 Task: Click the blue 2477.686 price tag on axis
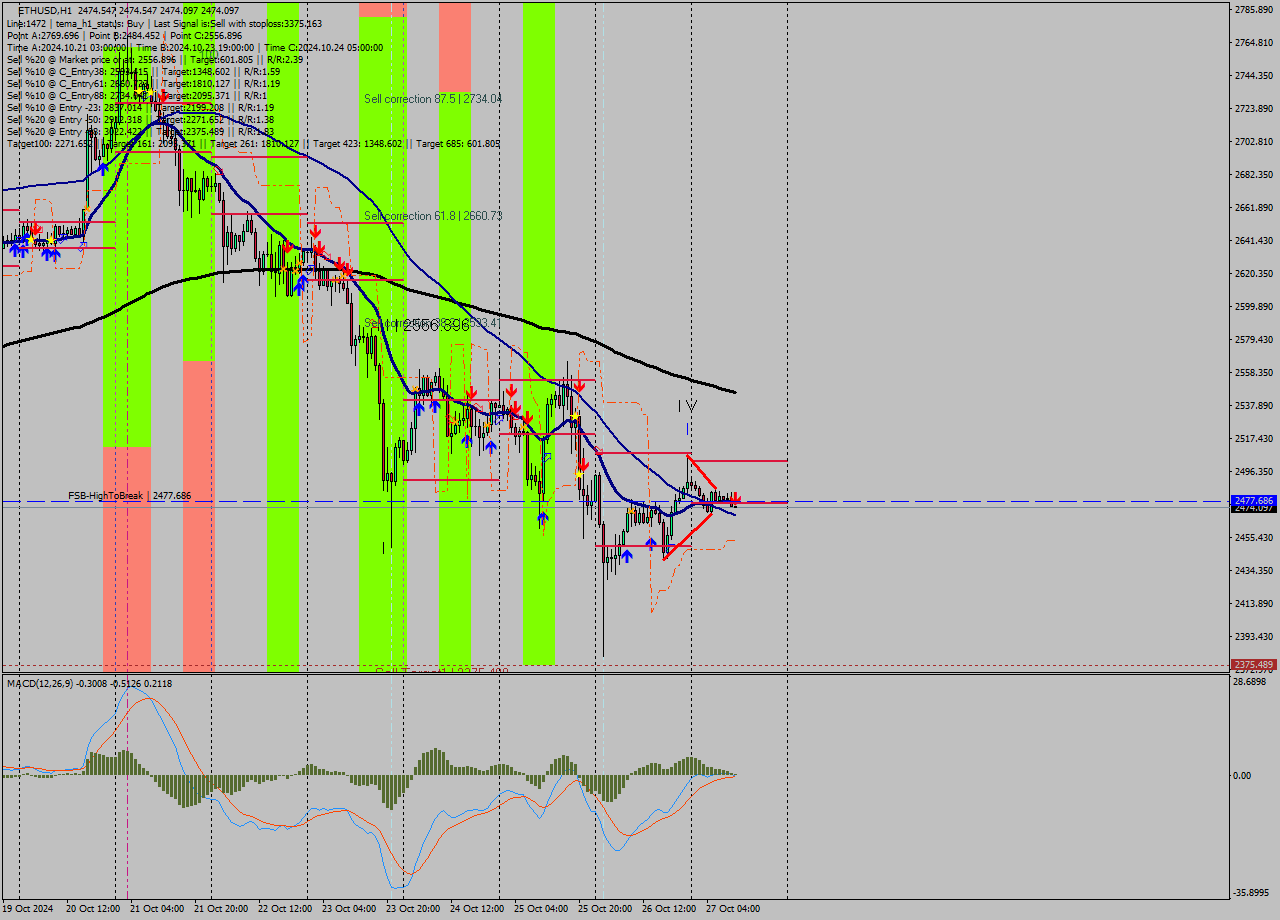pos(1254,500)
